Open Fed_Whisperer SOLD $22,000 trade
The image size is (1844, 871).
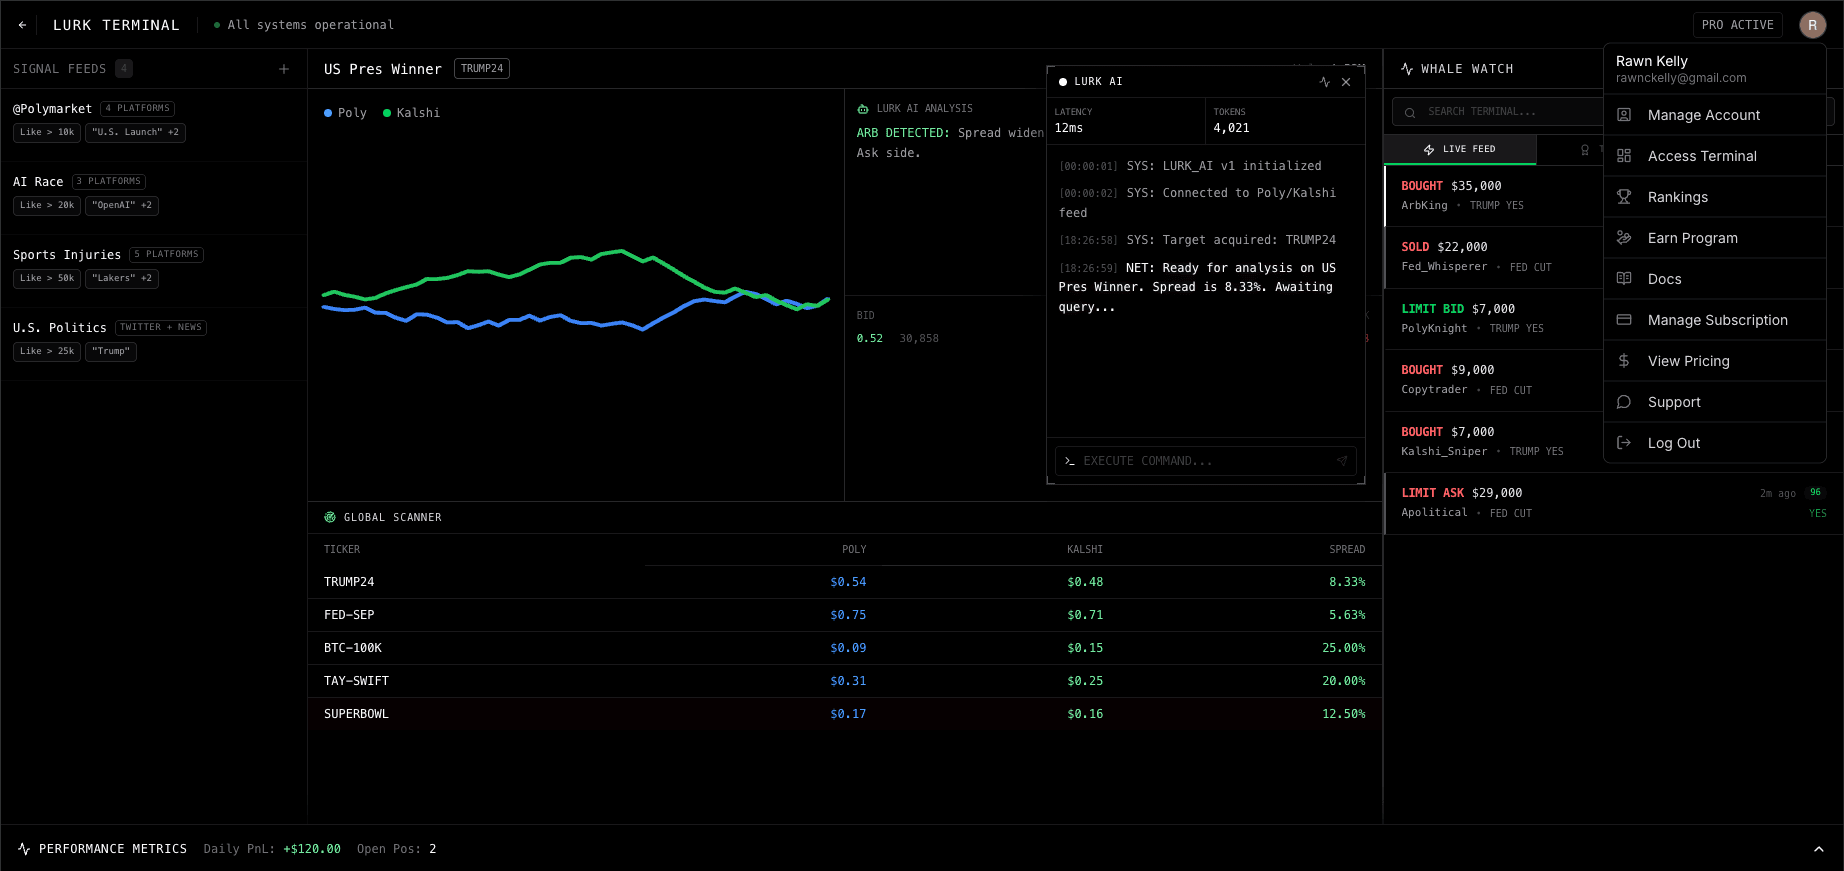pos(1494,257)
